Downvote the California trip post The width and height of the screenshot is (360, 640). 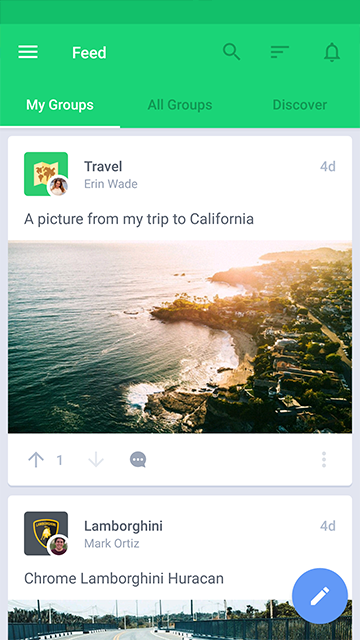pyautogui.click(x=96, y=460)
